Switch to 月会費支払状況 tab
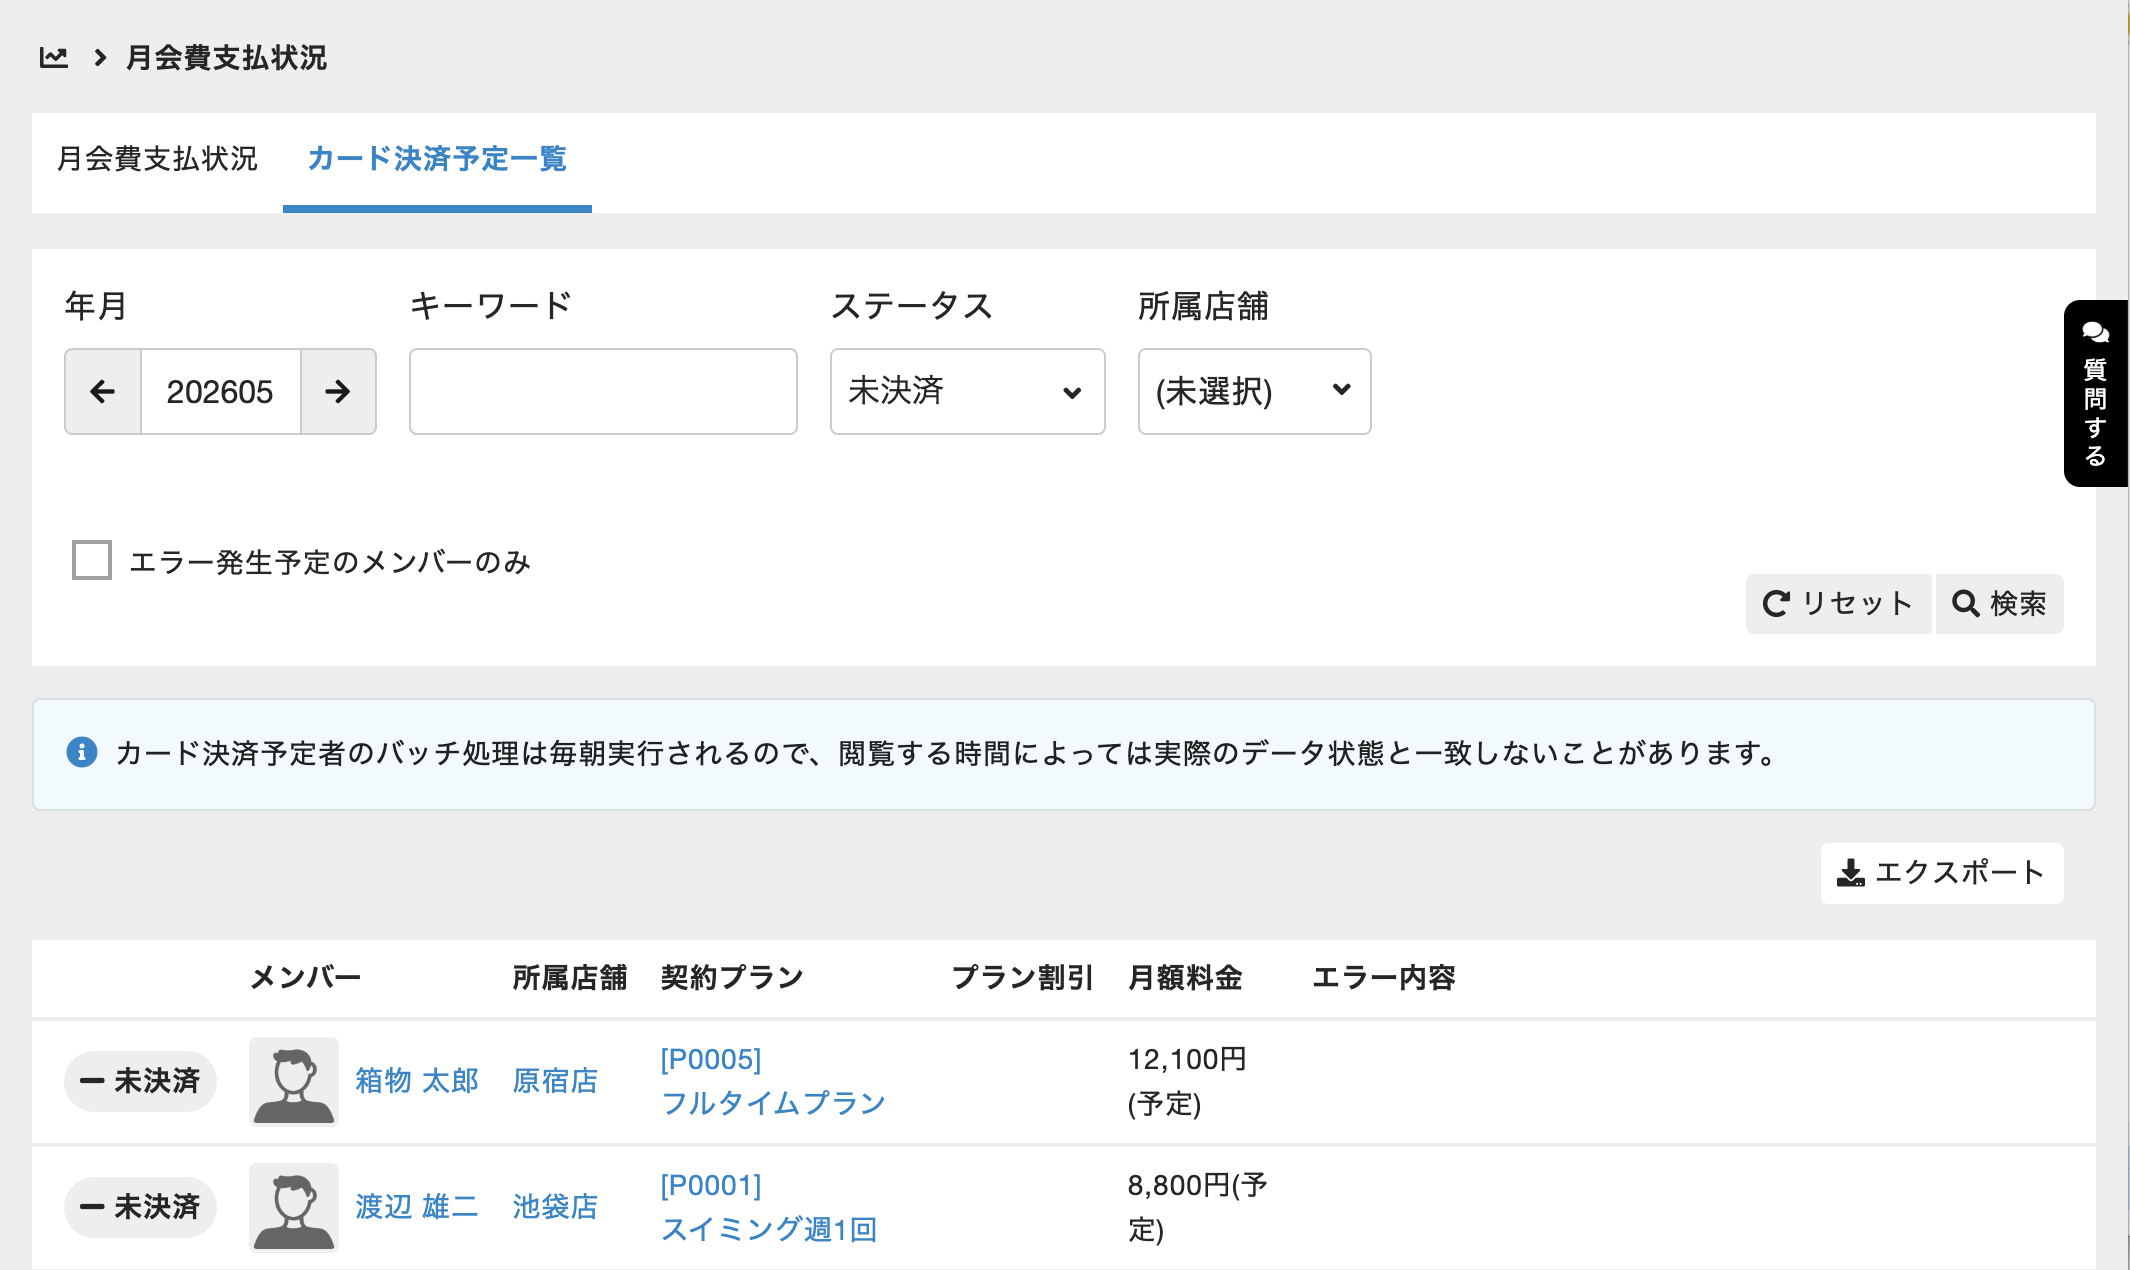Screen dimensions: 2130x1270 [157, 159]
